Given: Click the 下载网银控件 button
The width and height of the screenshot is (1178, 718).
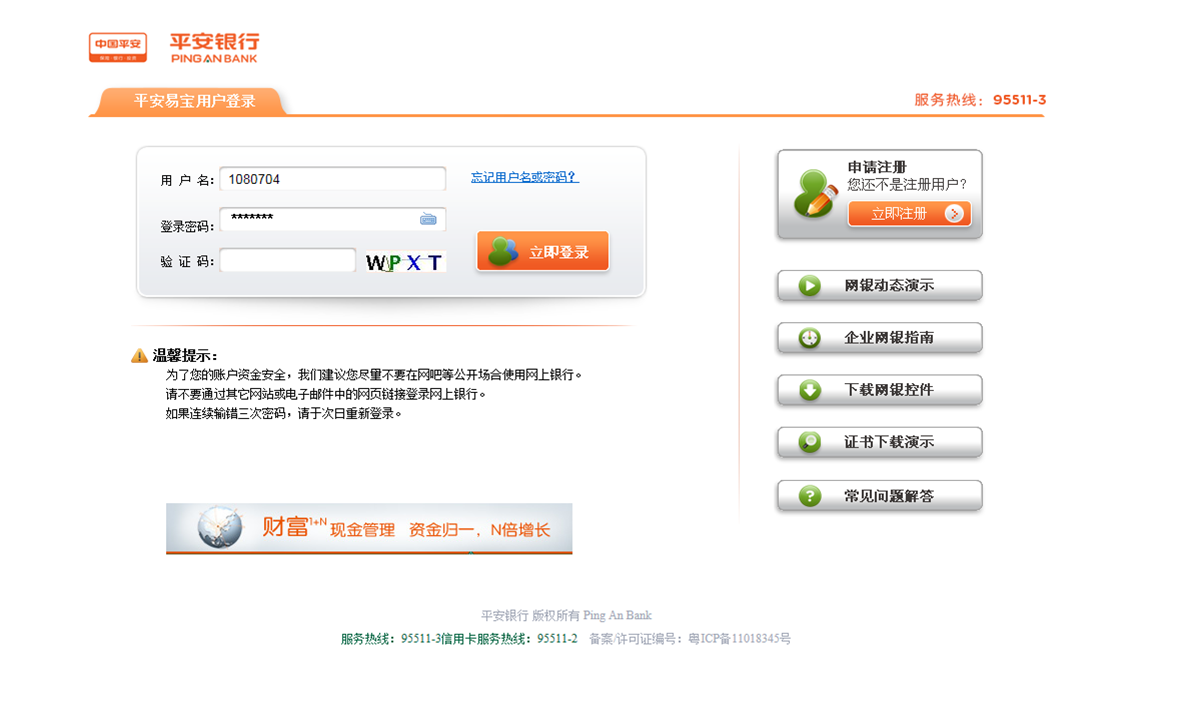Looking at the screenshot, I should (x=880, y=390).
